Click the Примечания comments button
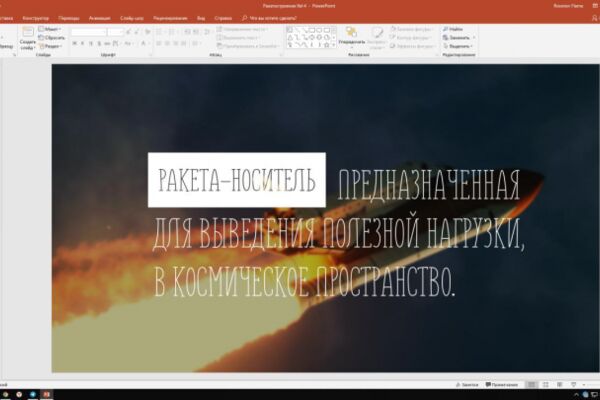 502,384
